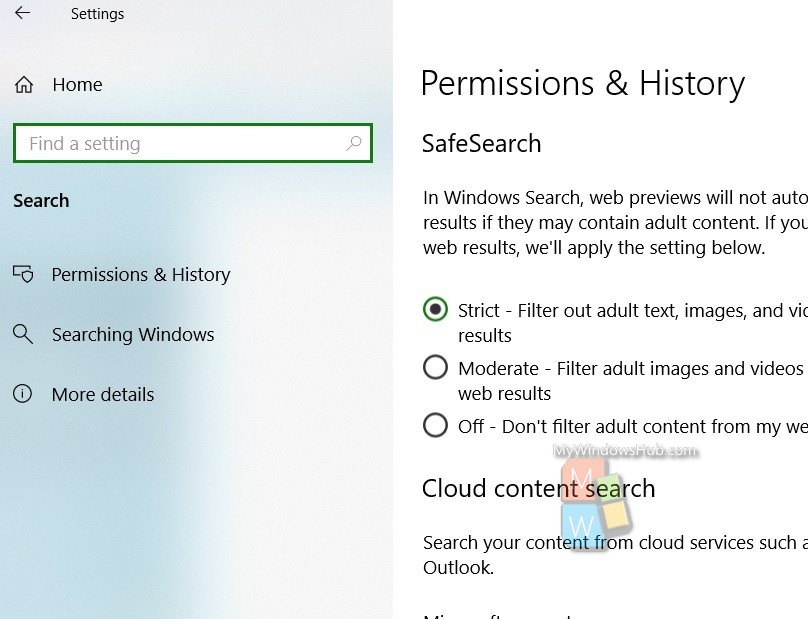
Task: Open the Permissions & History page
Action: coord(141,274)
